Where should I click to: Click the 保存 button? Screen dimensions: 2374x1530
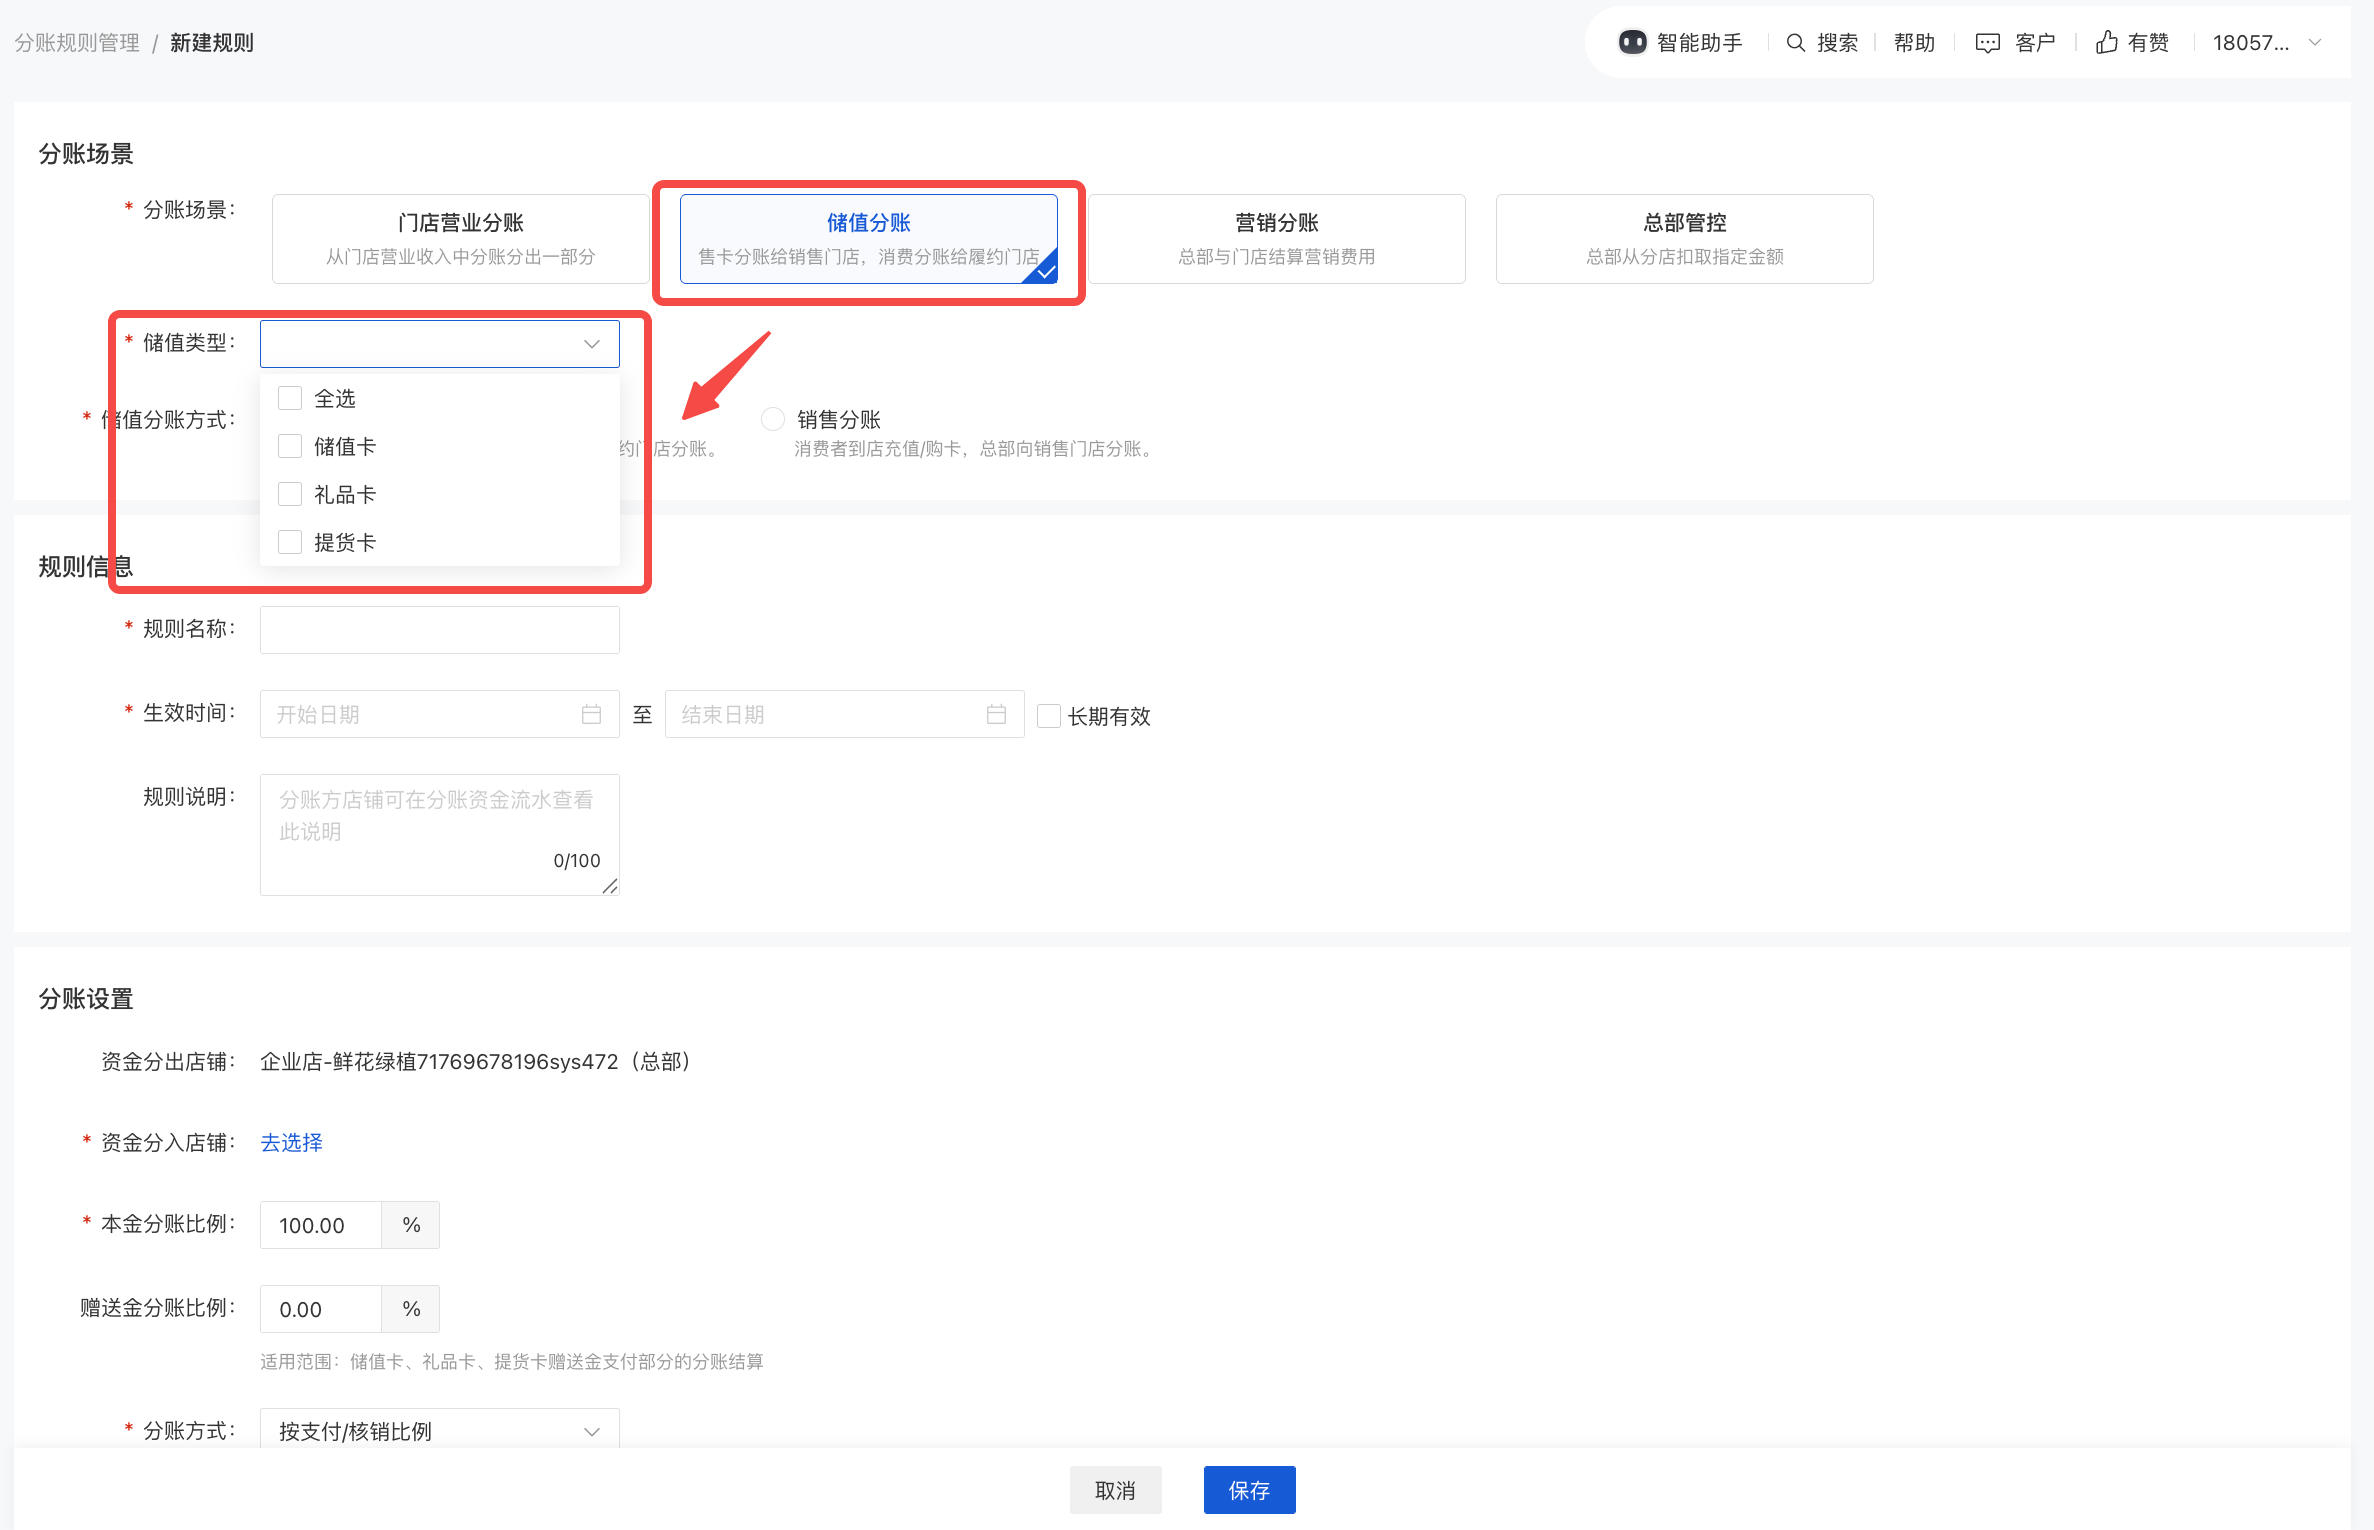point(1249,1490)
